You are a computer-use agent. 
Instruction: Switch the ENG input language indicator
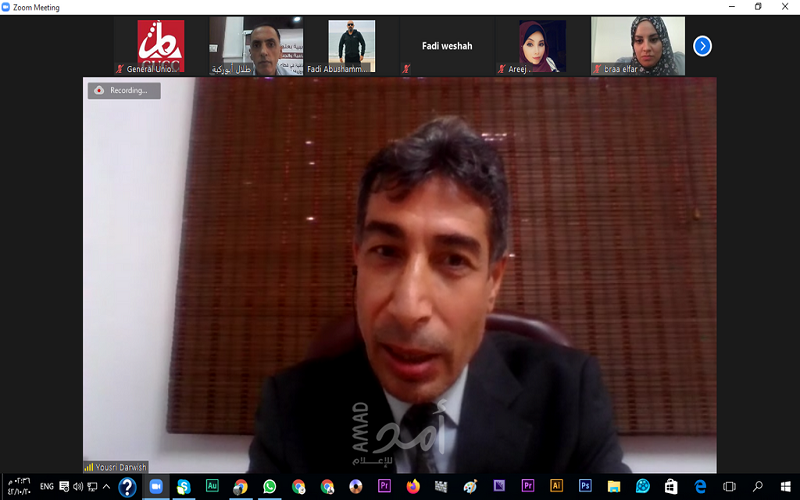point(46,487)
